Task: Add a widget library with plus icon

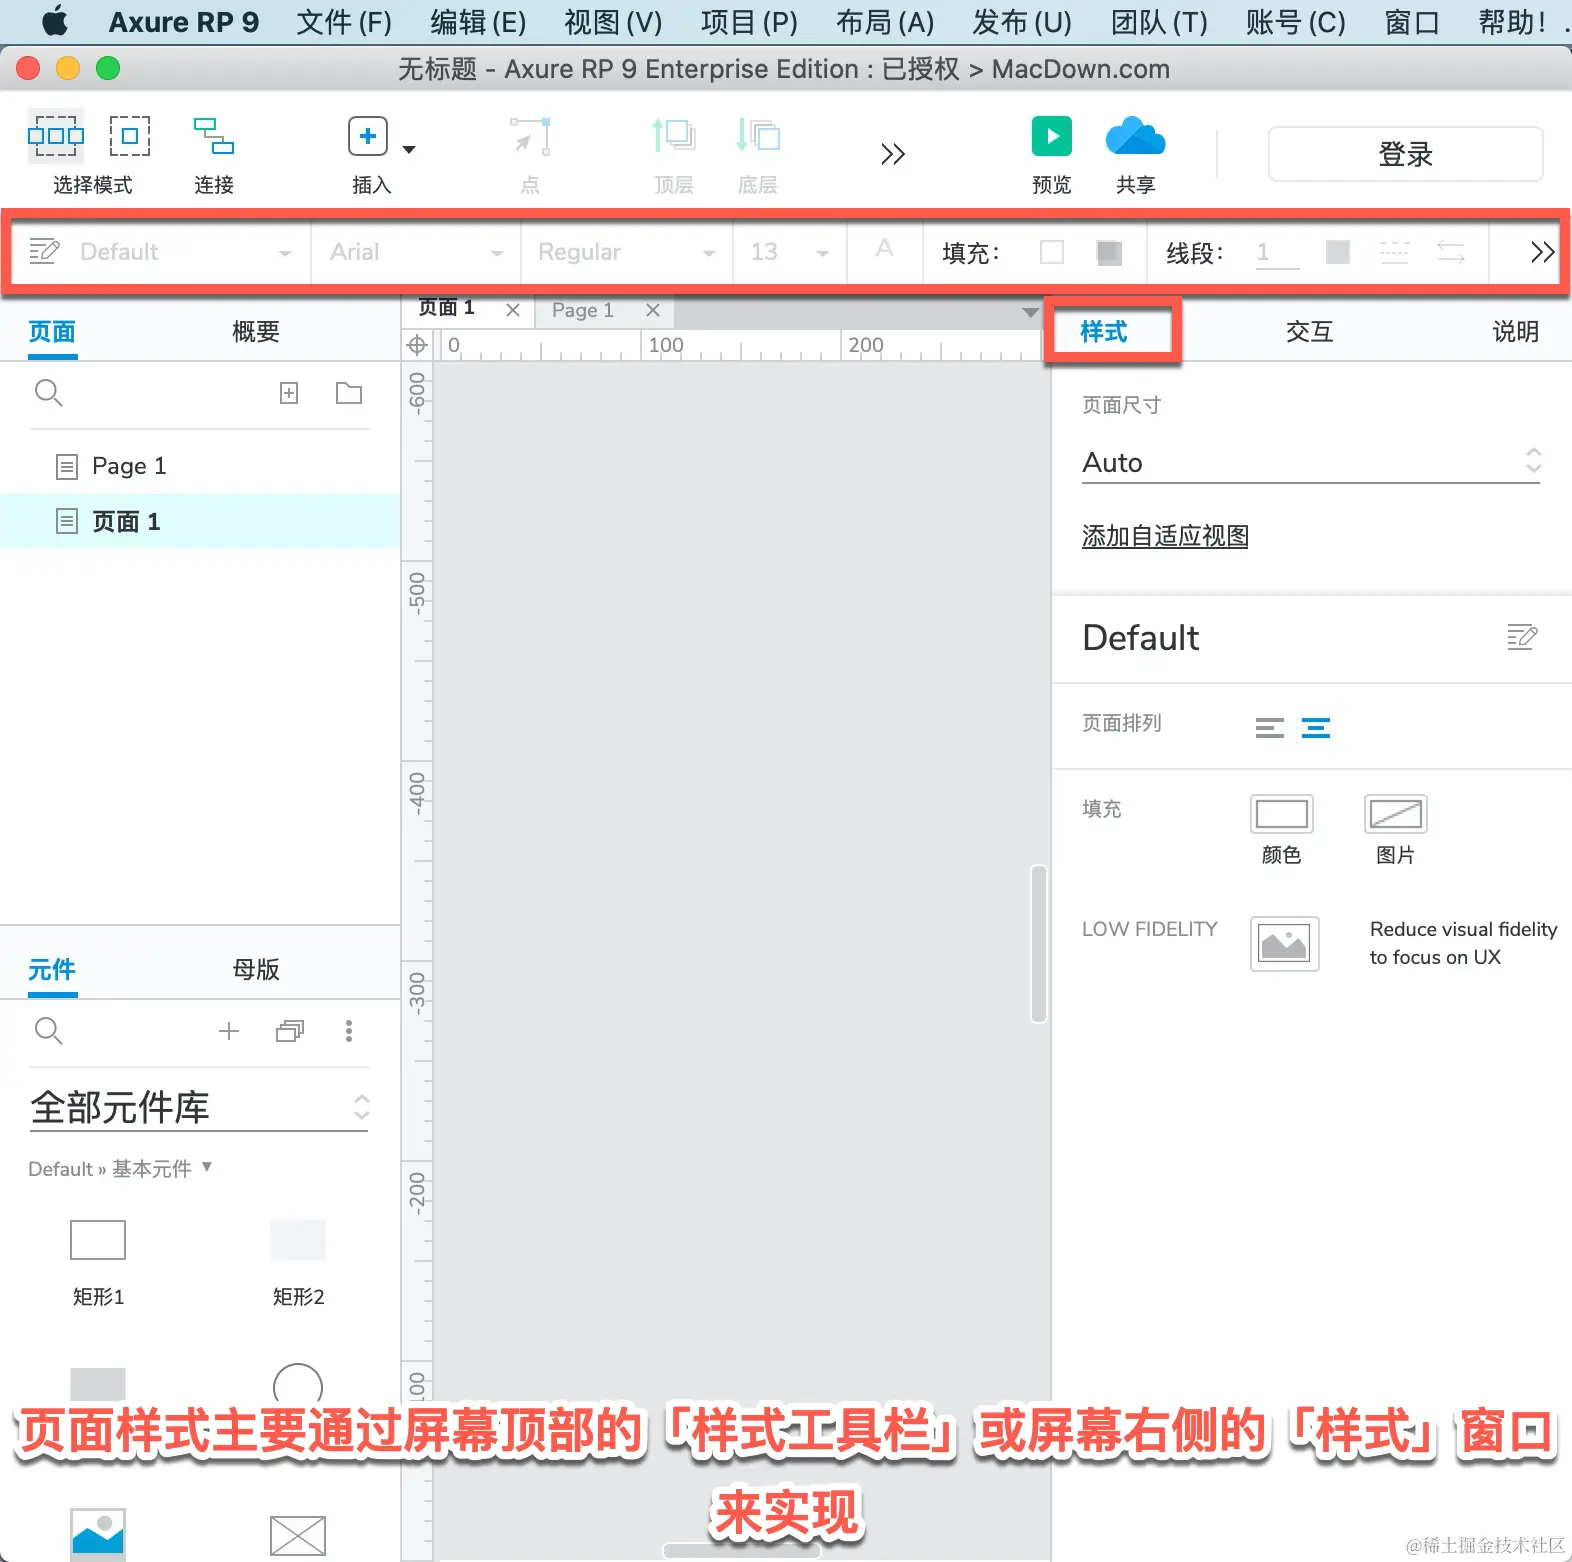Action: pyautogui.click(x=229, y=1031)
